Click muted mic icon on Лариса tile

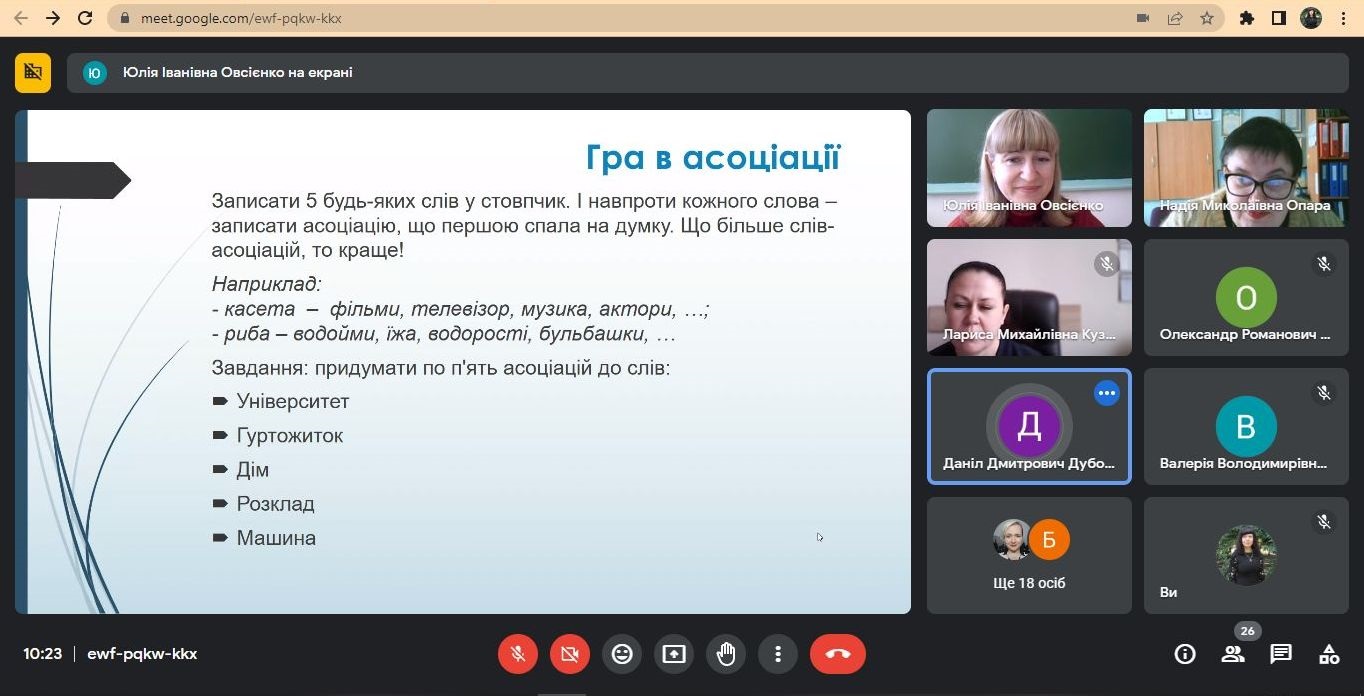[x=1106, y=264]
